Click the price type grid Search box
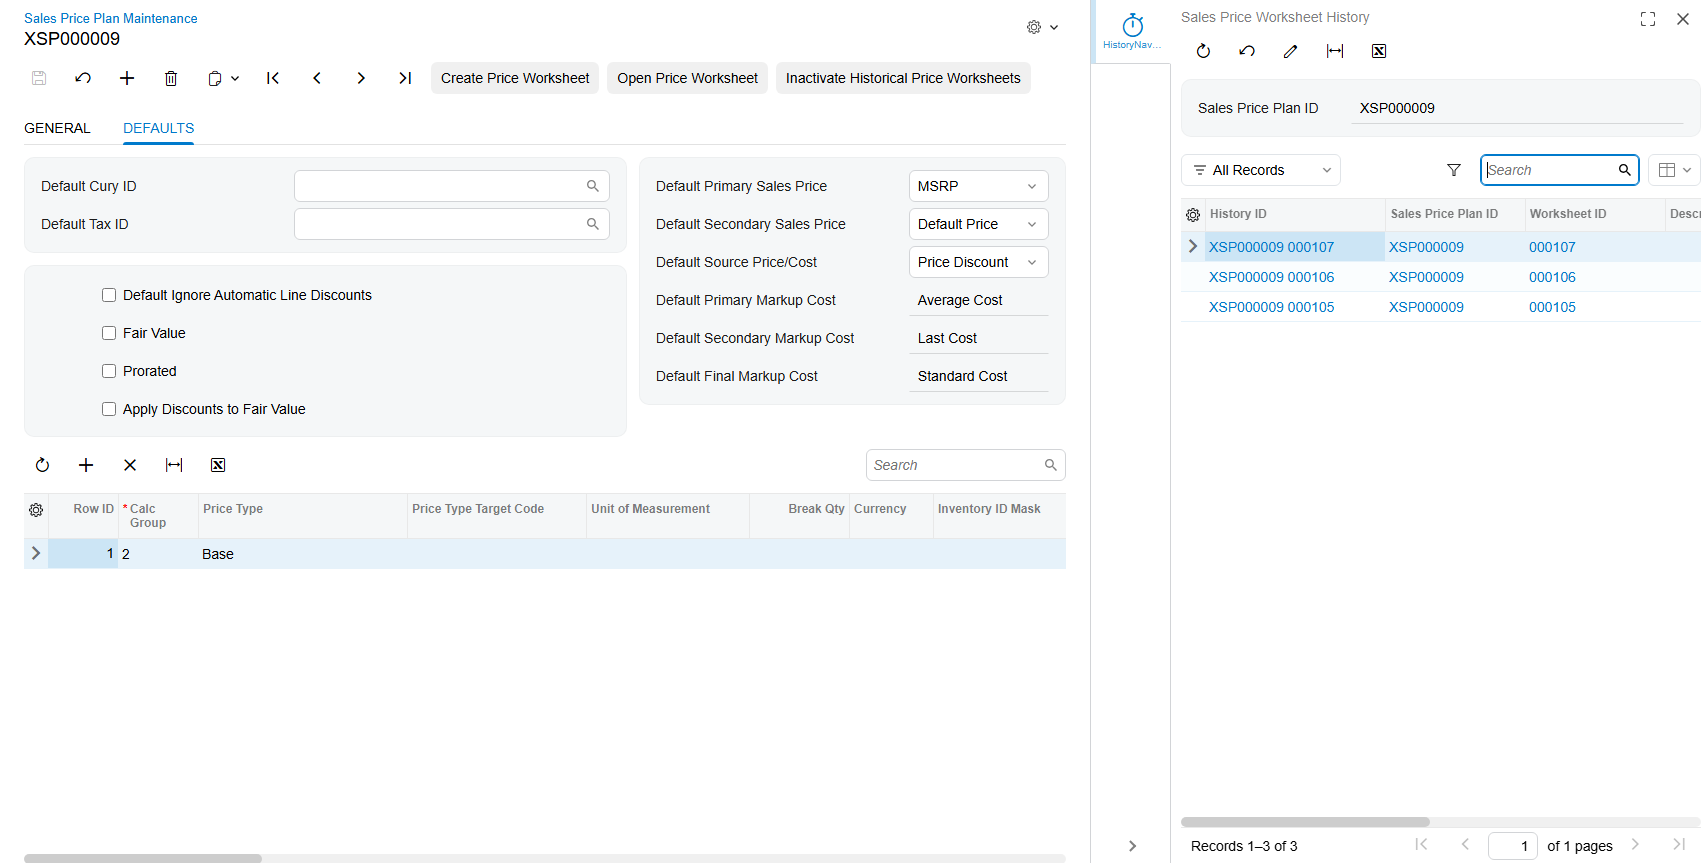The height and width of the screenshot is (863, 1708). point(965,465)
